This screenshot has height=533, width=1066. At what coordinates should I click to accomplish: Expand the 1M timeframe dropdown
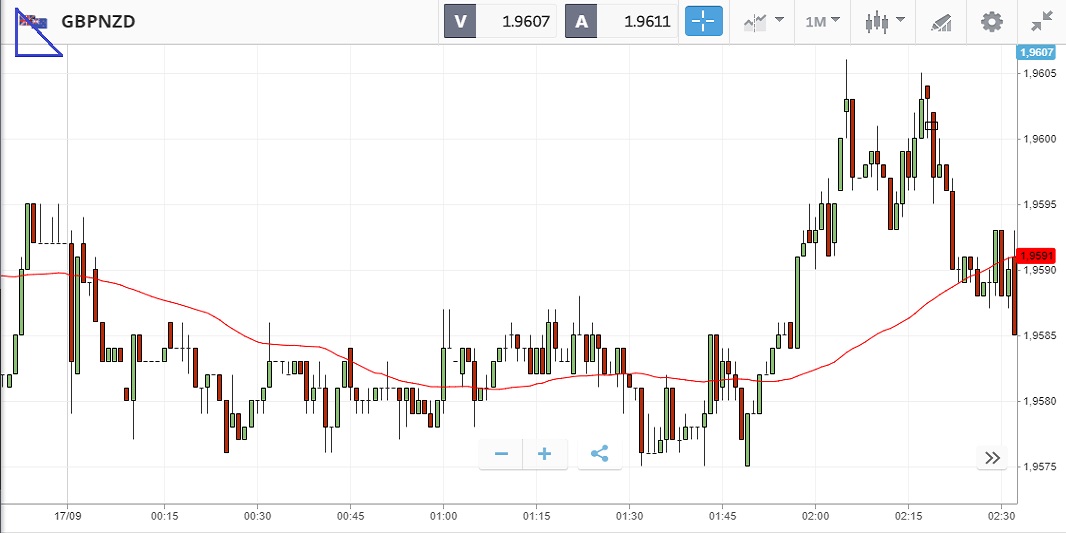coord(823,21)
